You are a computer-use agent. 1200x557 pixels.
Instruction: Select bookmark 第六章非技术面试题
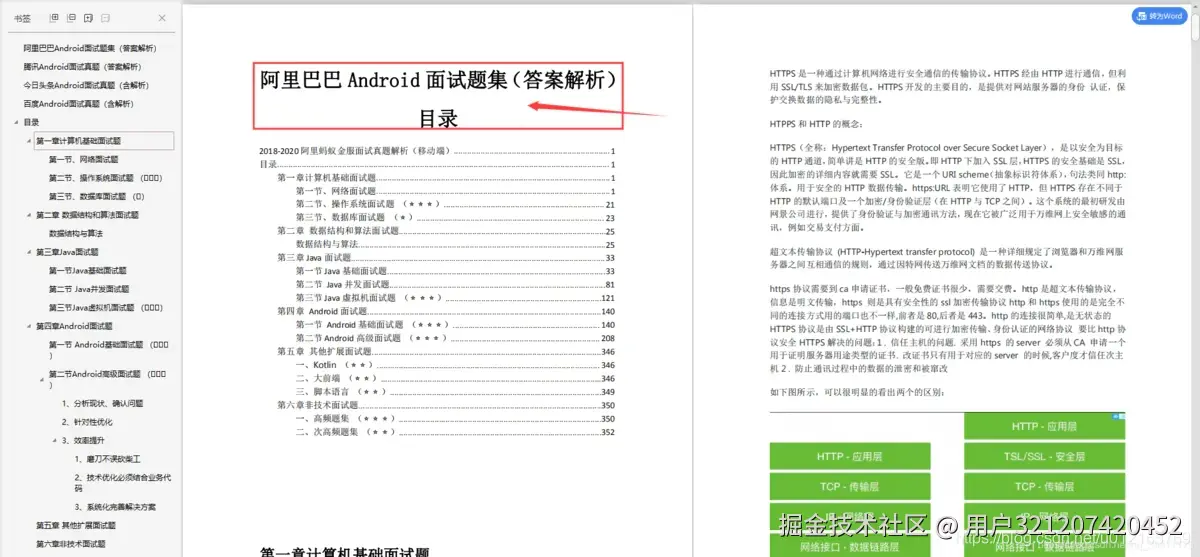coord(71,543)
